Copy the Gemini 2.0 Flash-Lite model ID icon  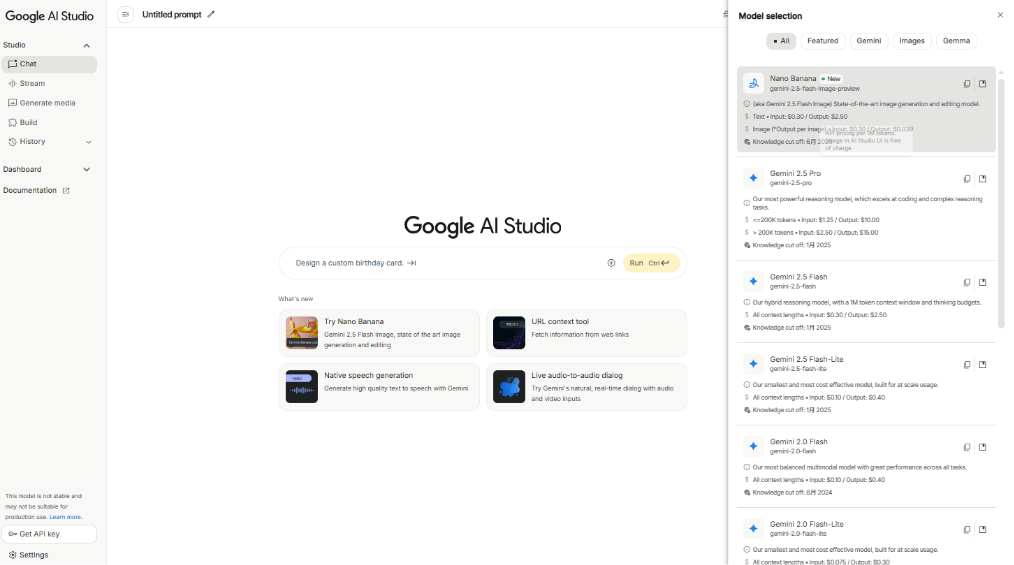967,529
